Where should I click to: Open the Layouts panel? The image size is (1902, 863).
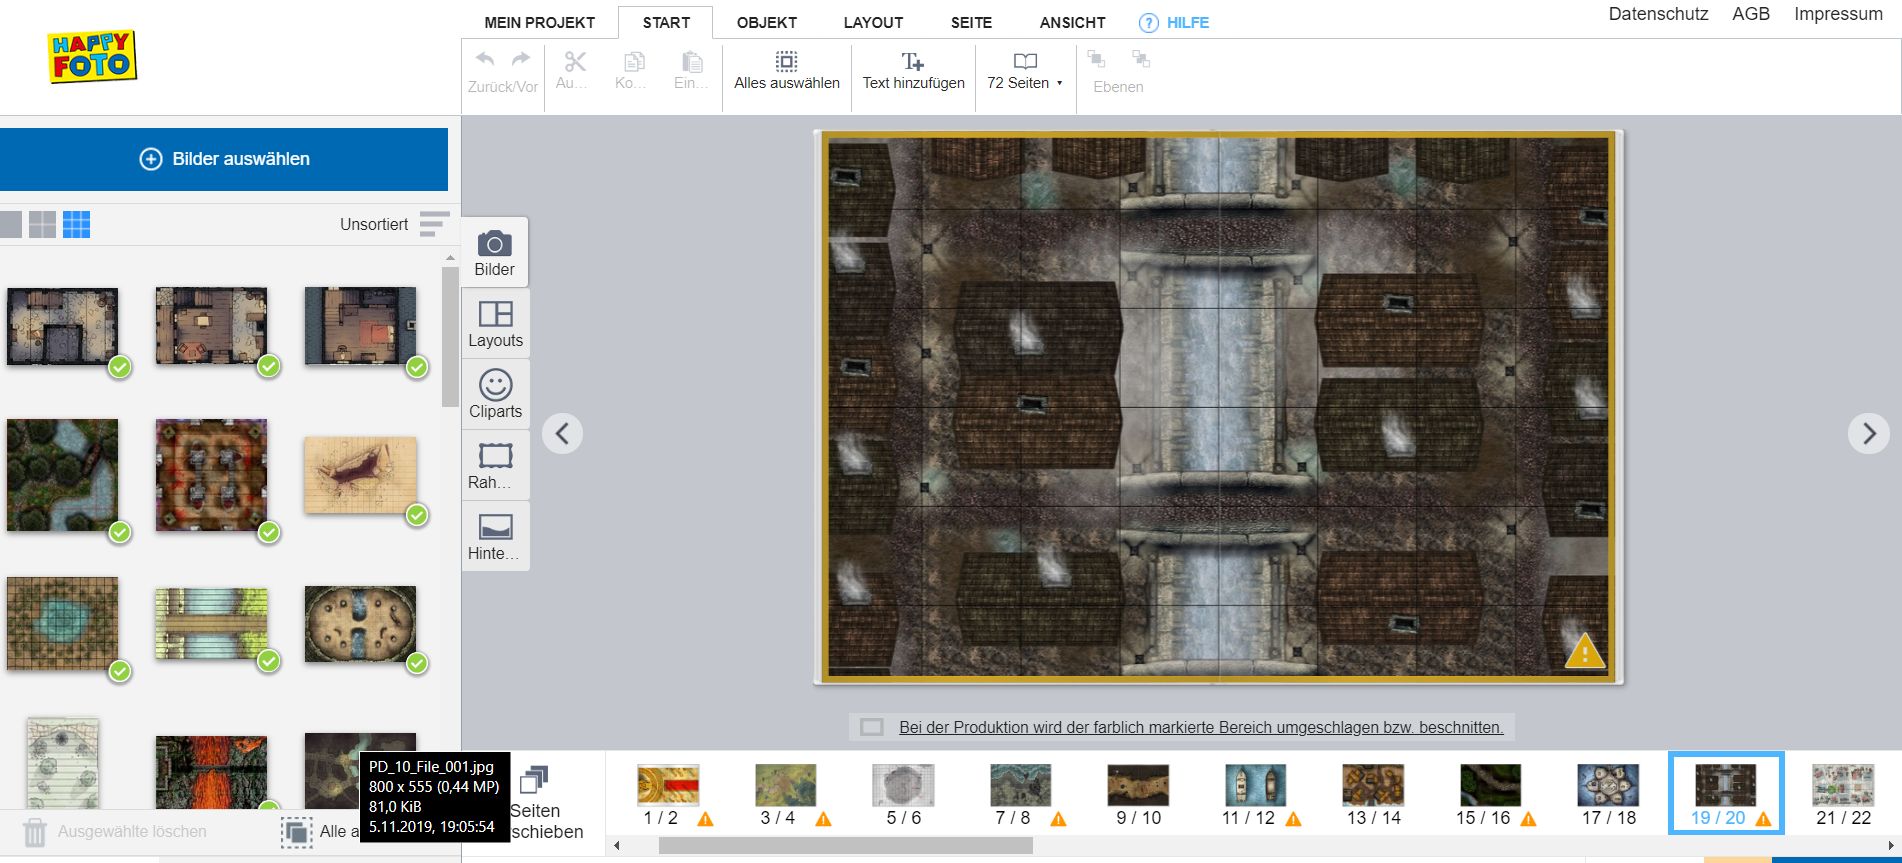tap(495, 324)
